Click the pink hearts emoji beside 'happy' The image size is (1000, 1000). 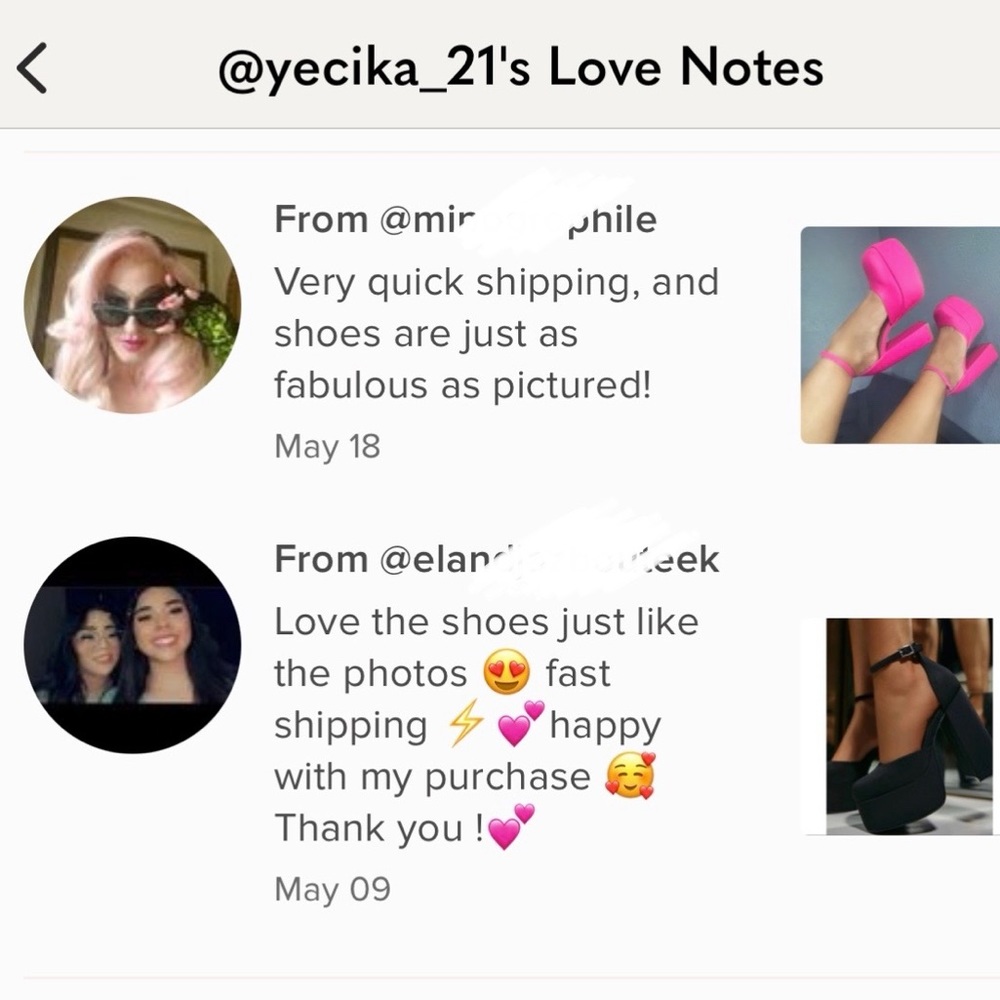(521, 723)
